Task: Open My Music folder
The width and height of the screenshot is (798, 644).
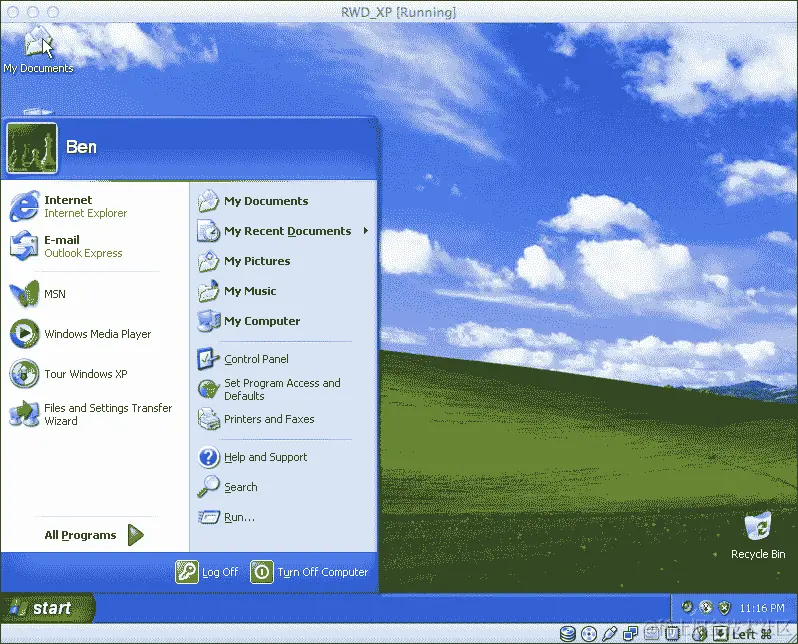Action: coord(237,291)
